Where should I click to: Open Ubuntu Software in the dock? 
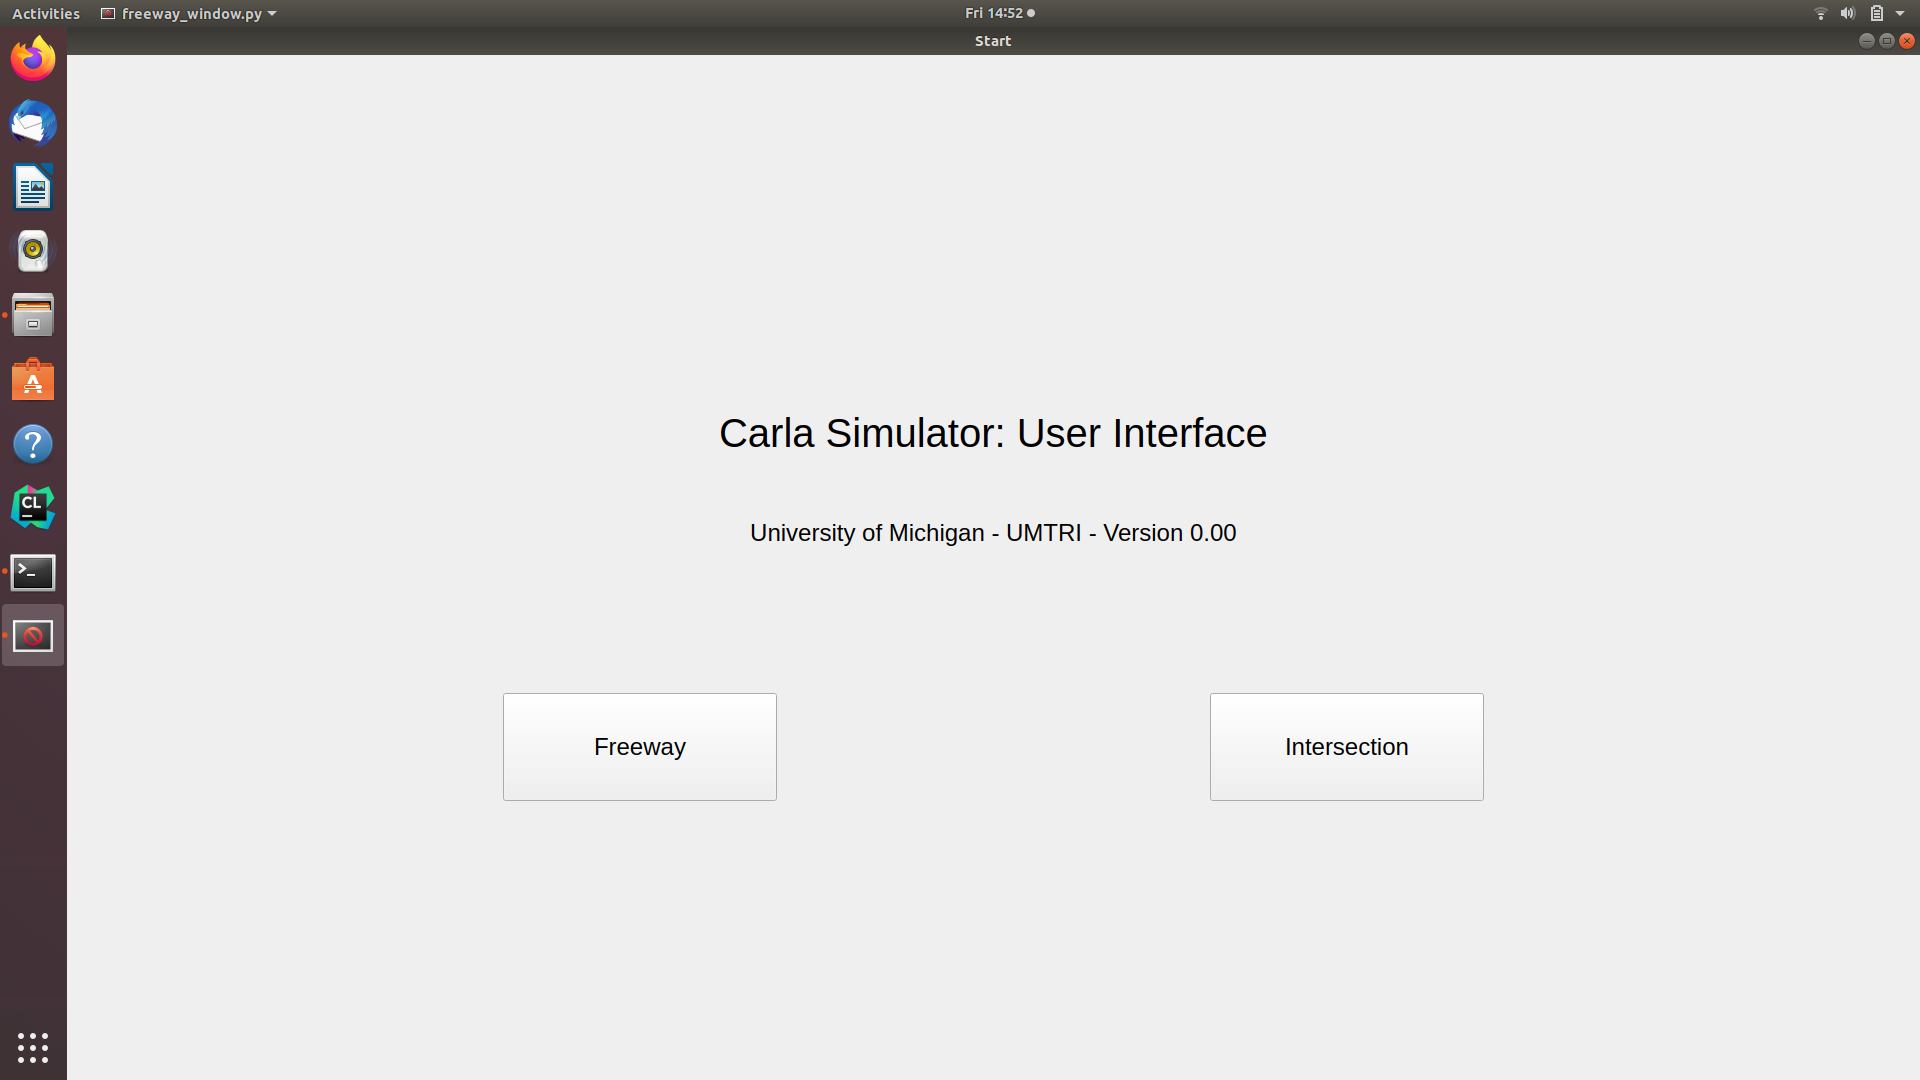pyautogui.click(x=33, y=380)
